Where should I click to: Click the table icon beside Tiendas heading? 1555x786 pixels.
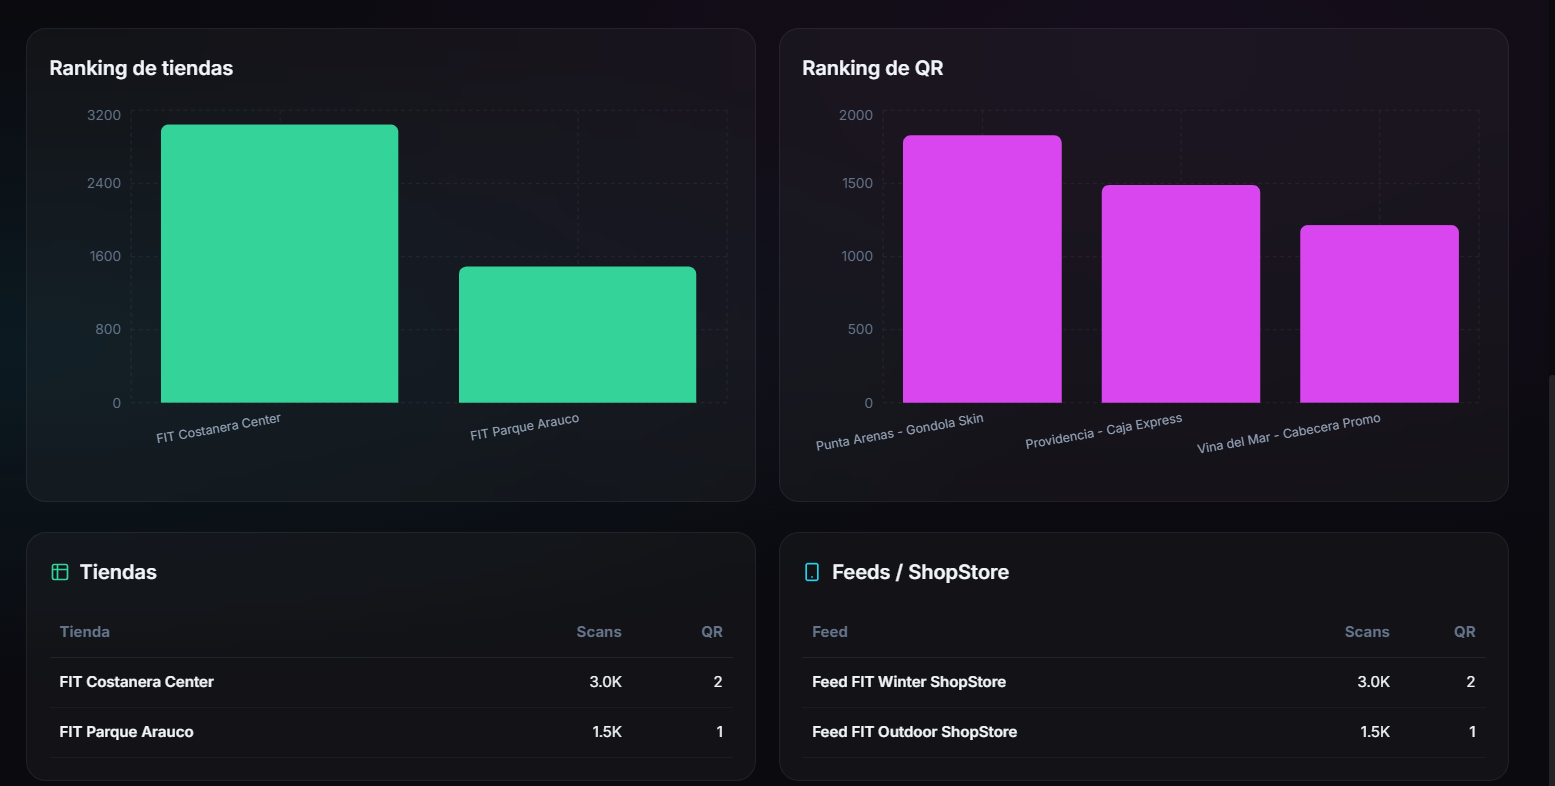[x=60, y=572]
